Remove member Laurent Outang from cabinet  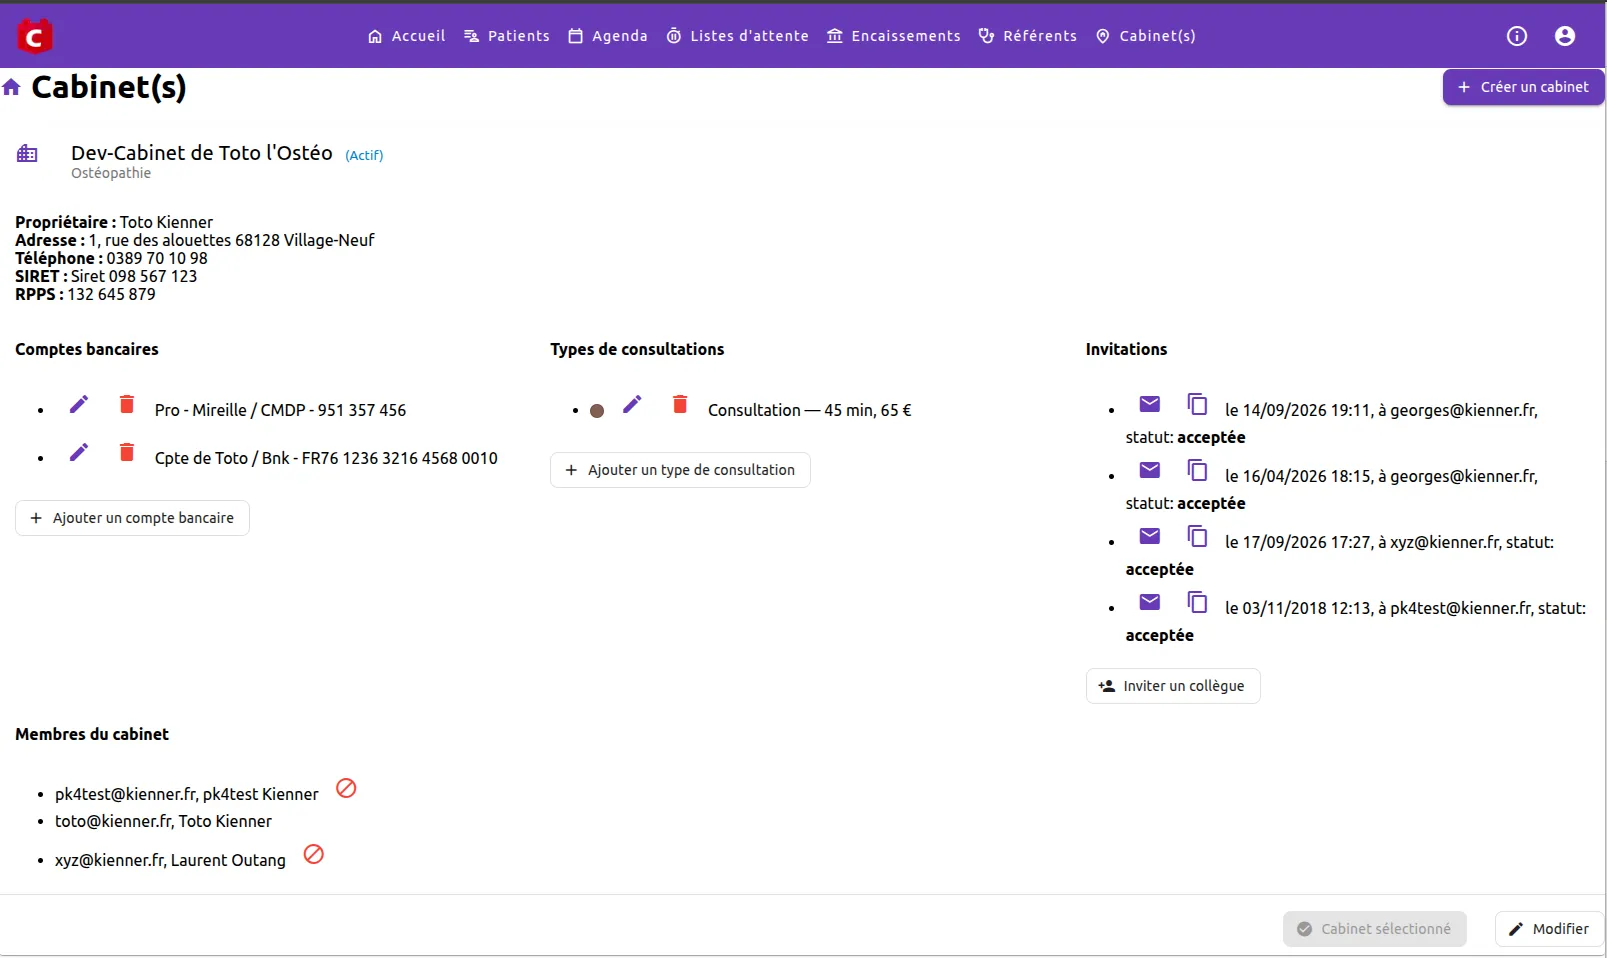[313, 854]
